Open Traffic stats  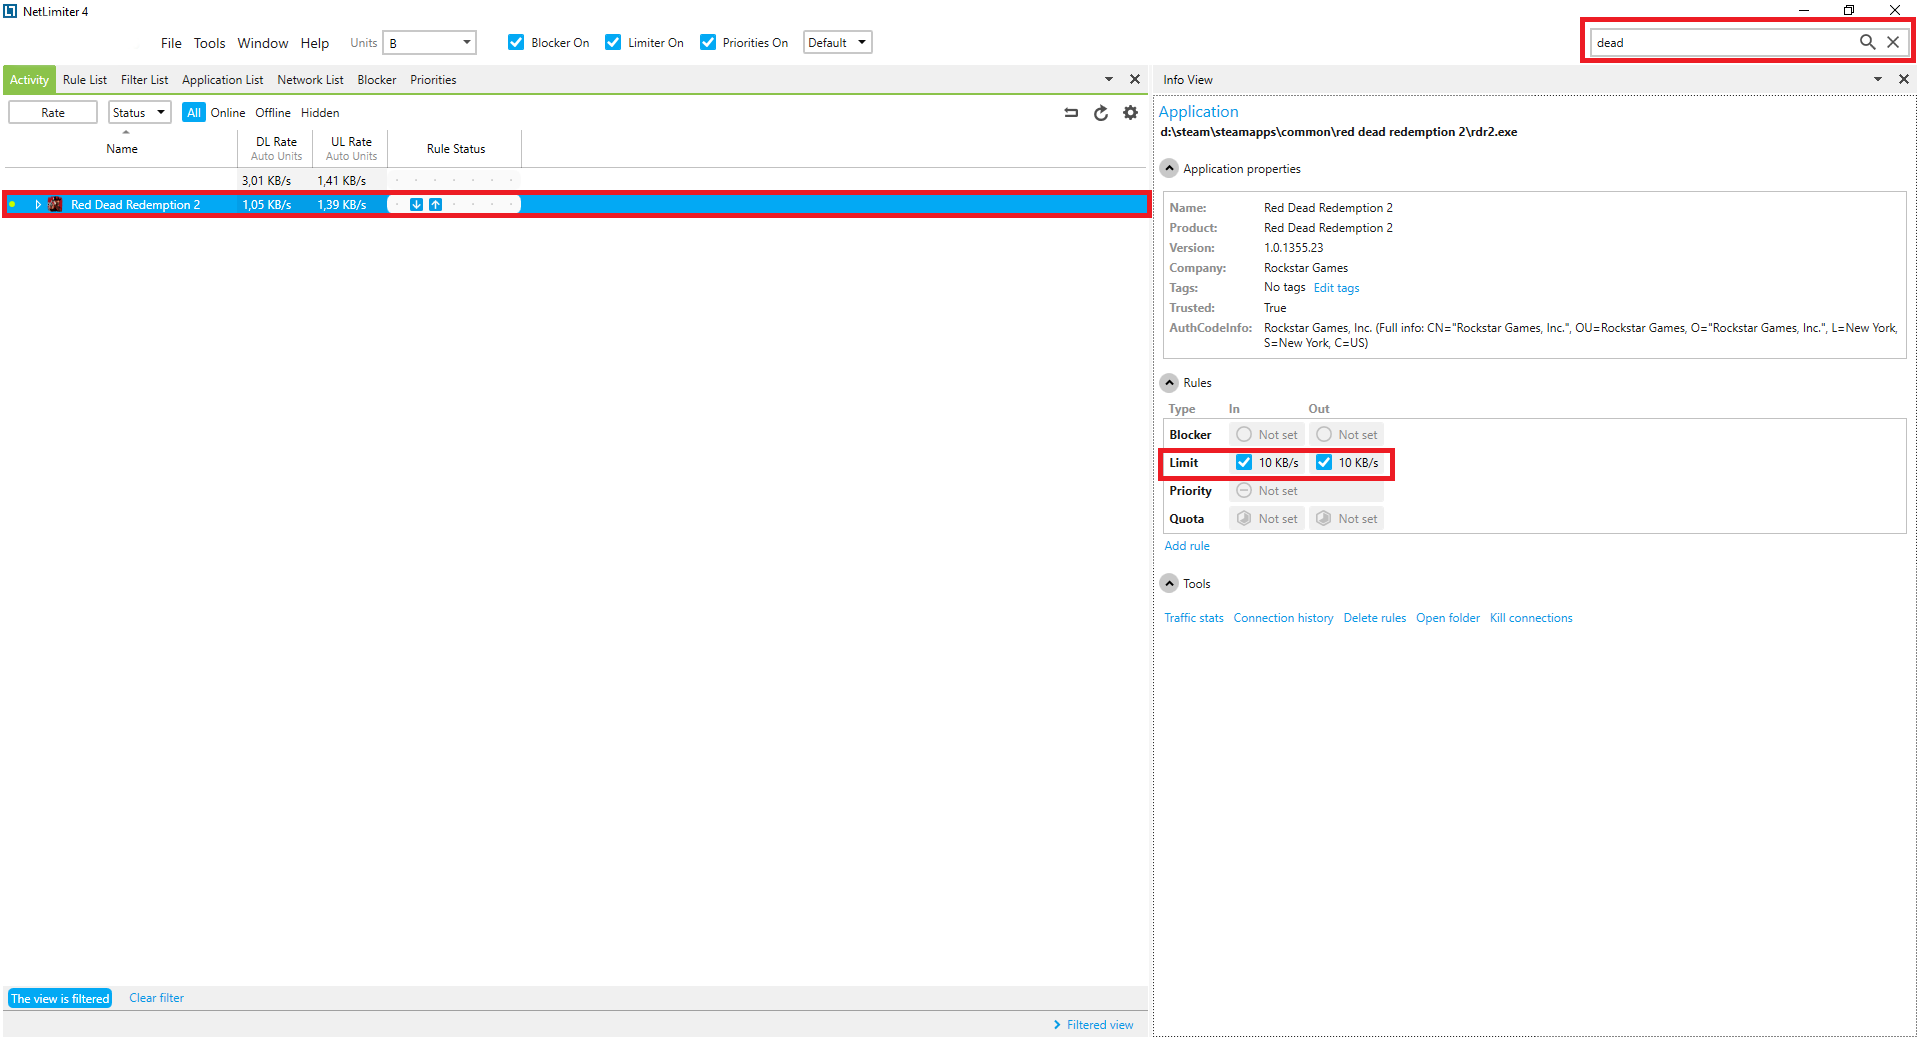tap(1194, 618)
